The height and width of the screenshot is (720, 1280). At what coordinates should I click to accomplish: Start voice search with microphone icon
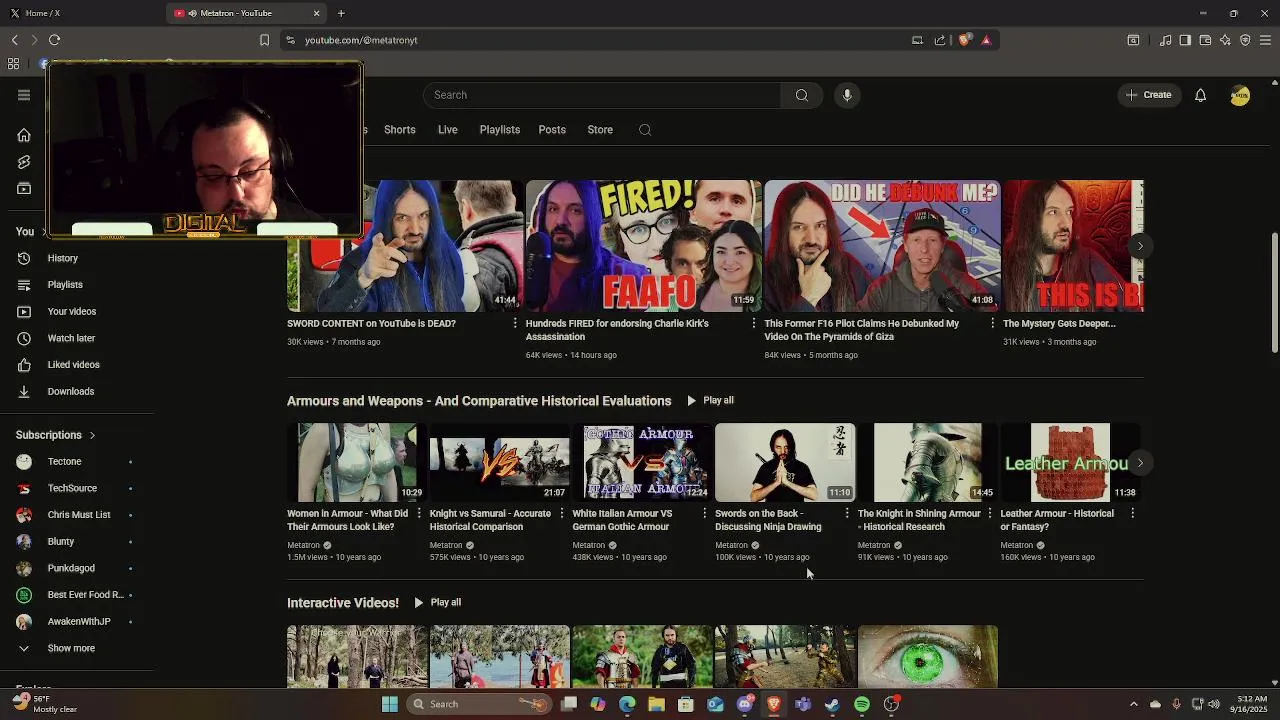(847, 95)
